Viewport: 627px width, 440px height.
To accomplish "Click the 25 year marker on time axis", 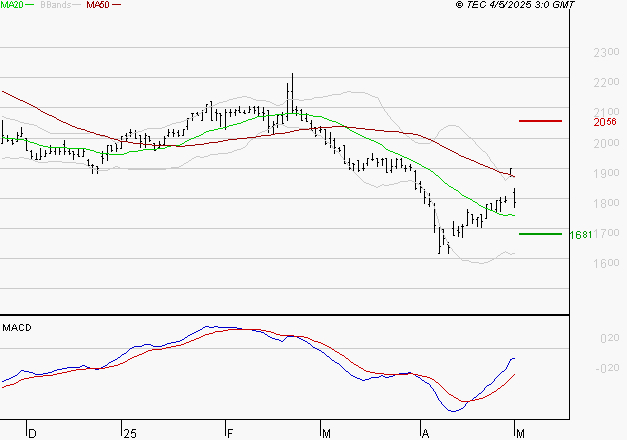I will tap(130, 434).
